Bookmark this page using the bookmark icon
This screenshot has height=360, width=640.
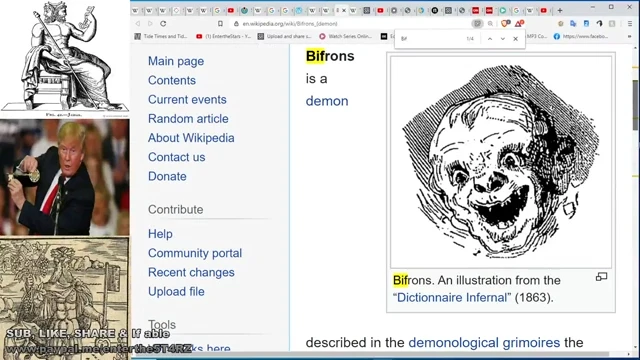[x=220, y=24]
